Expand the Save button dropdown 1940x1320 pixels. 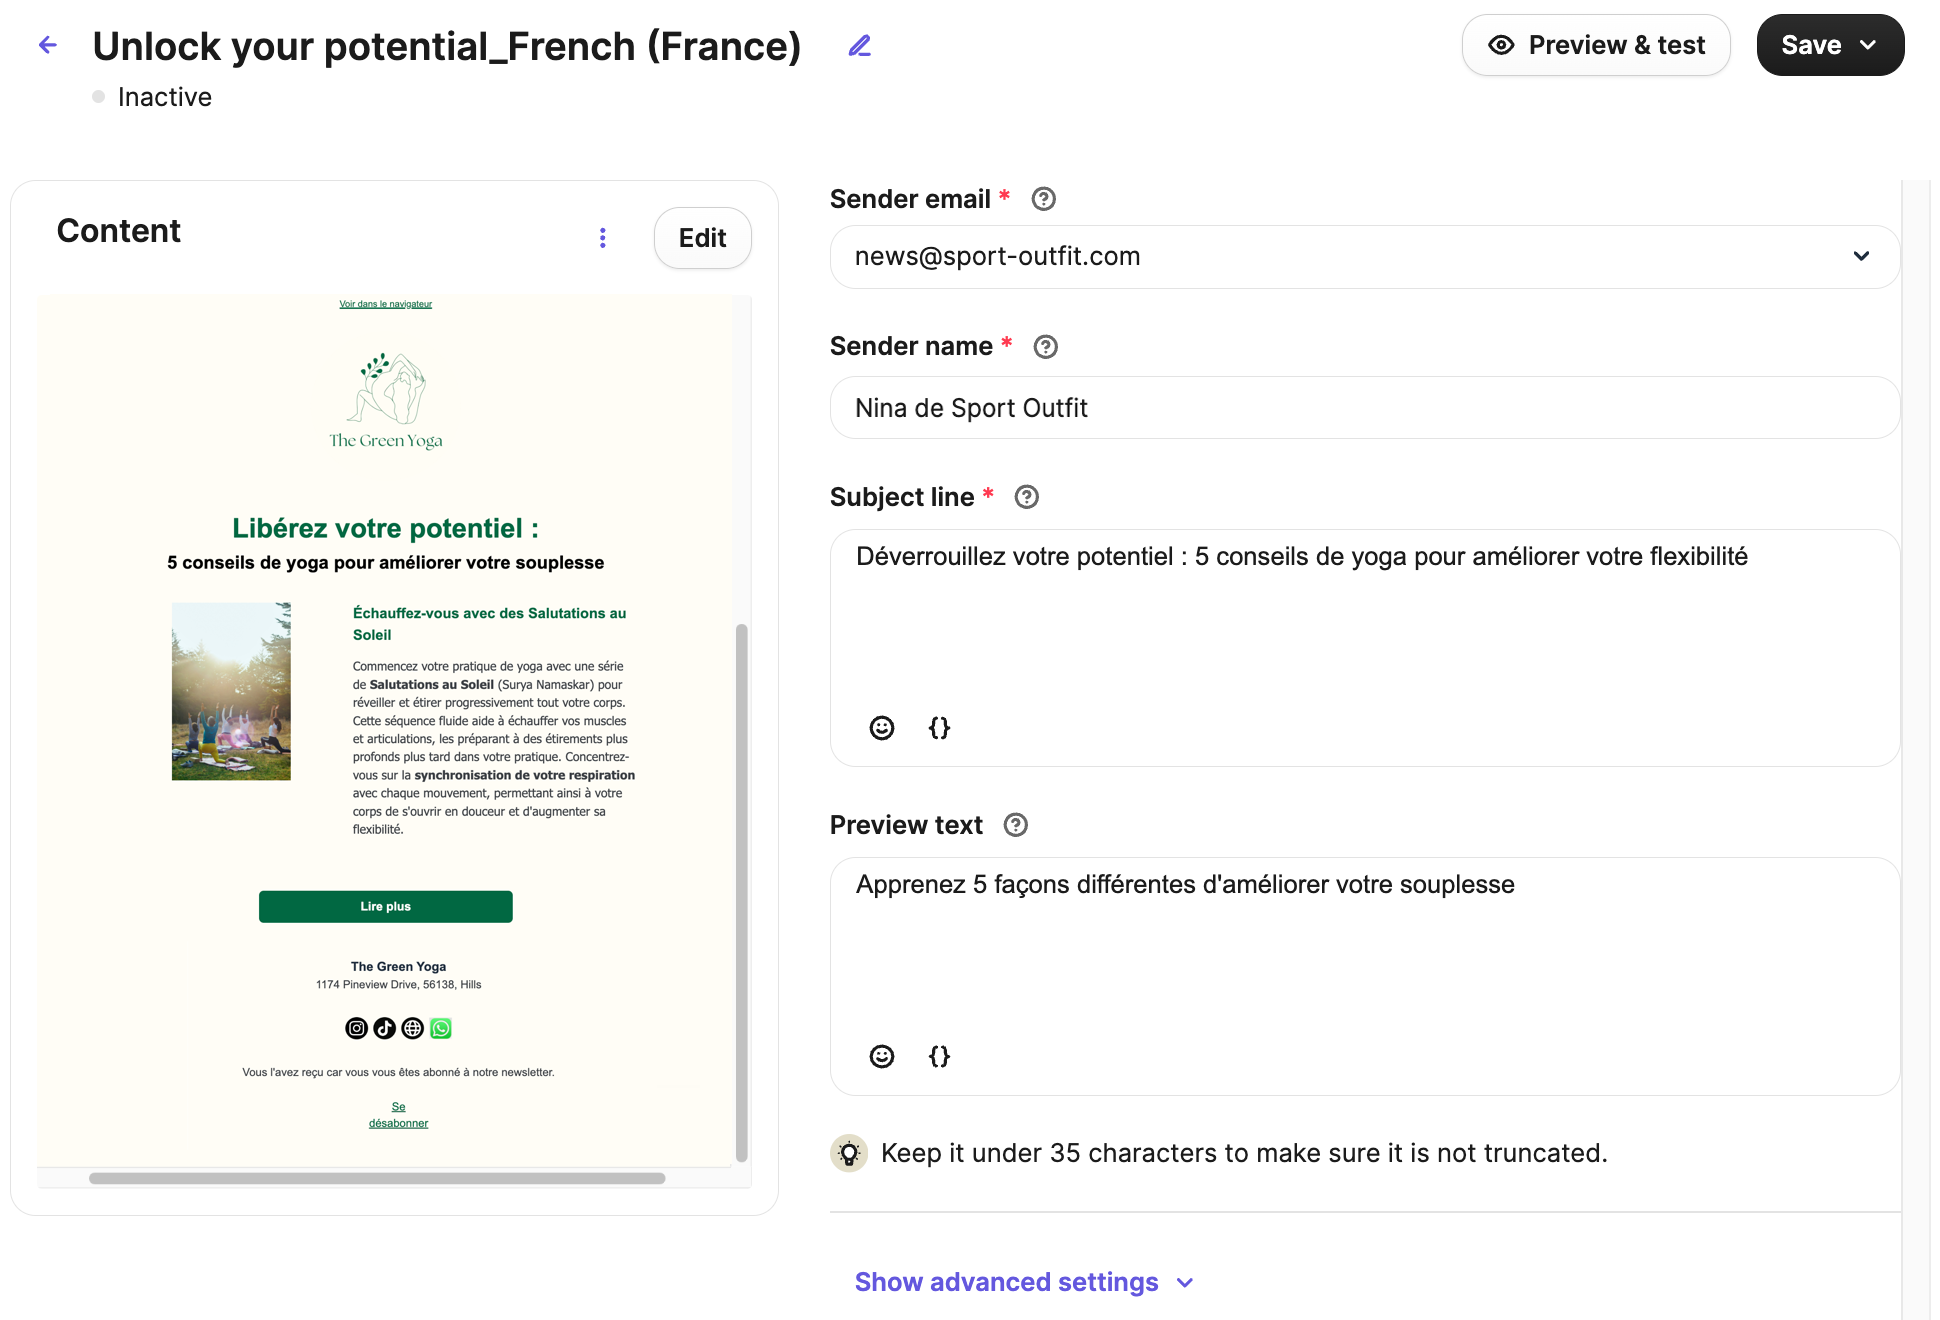1867,45
